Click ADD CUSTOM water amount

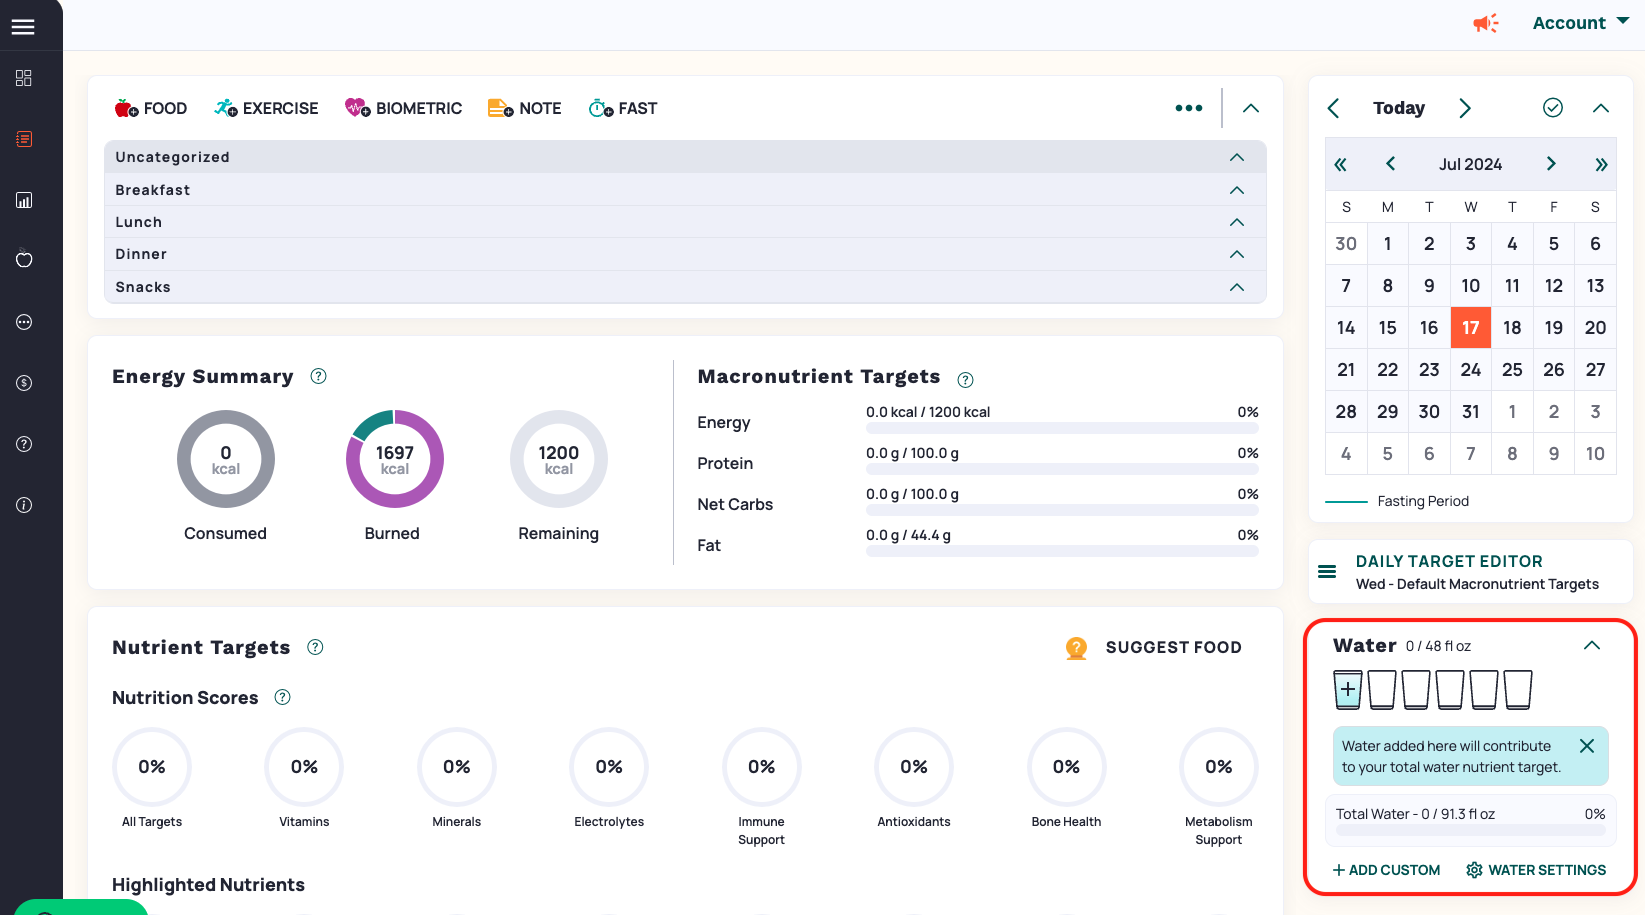point(1386,870)
